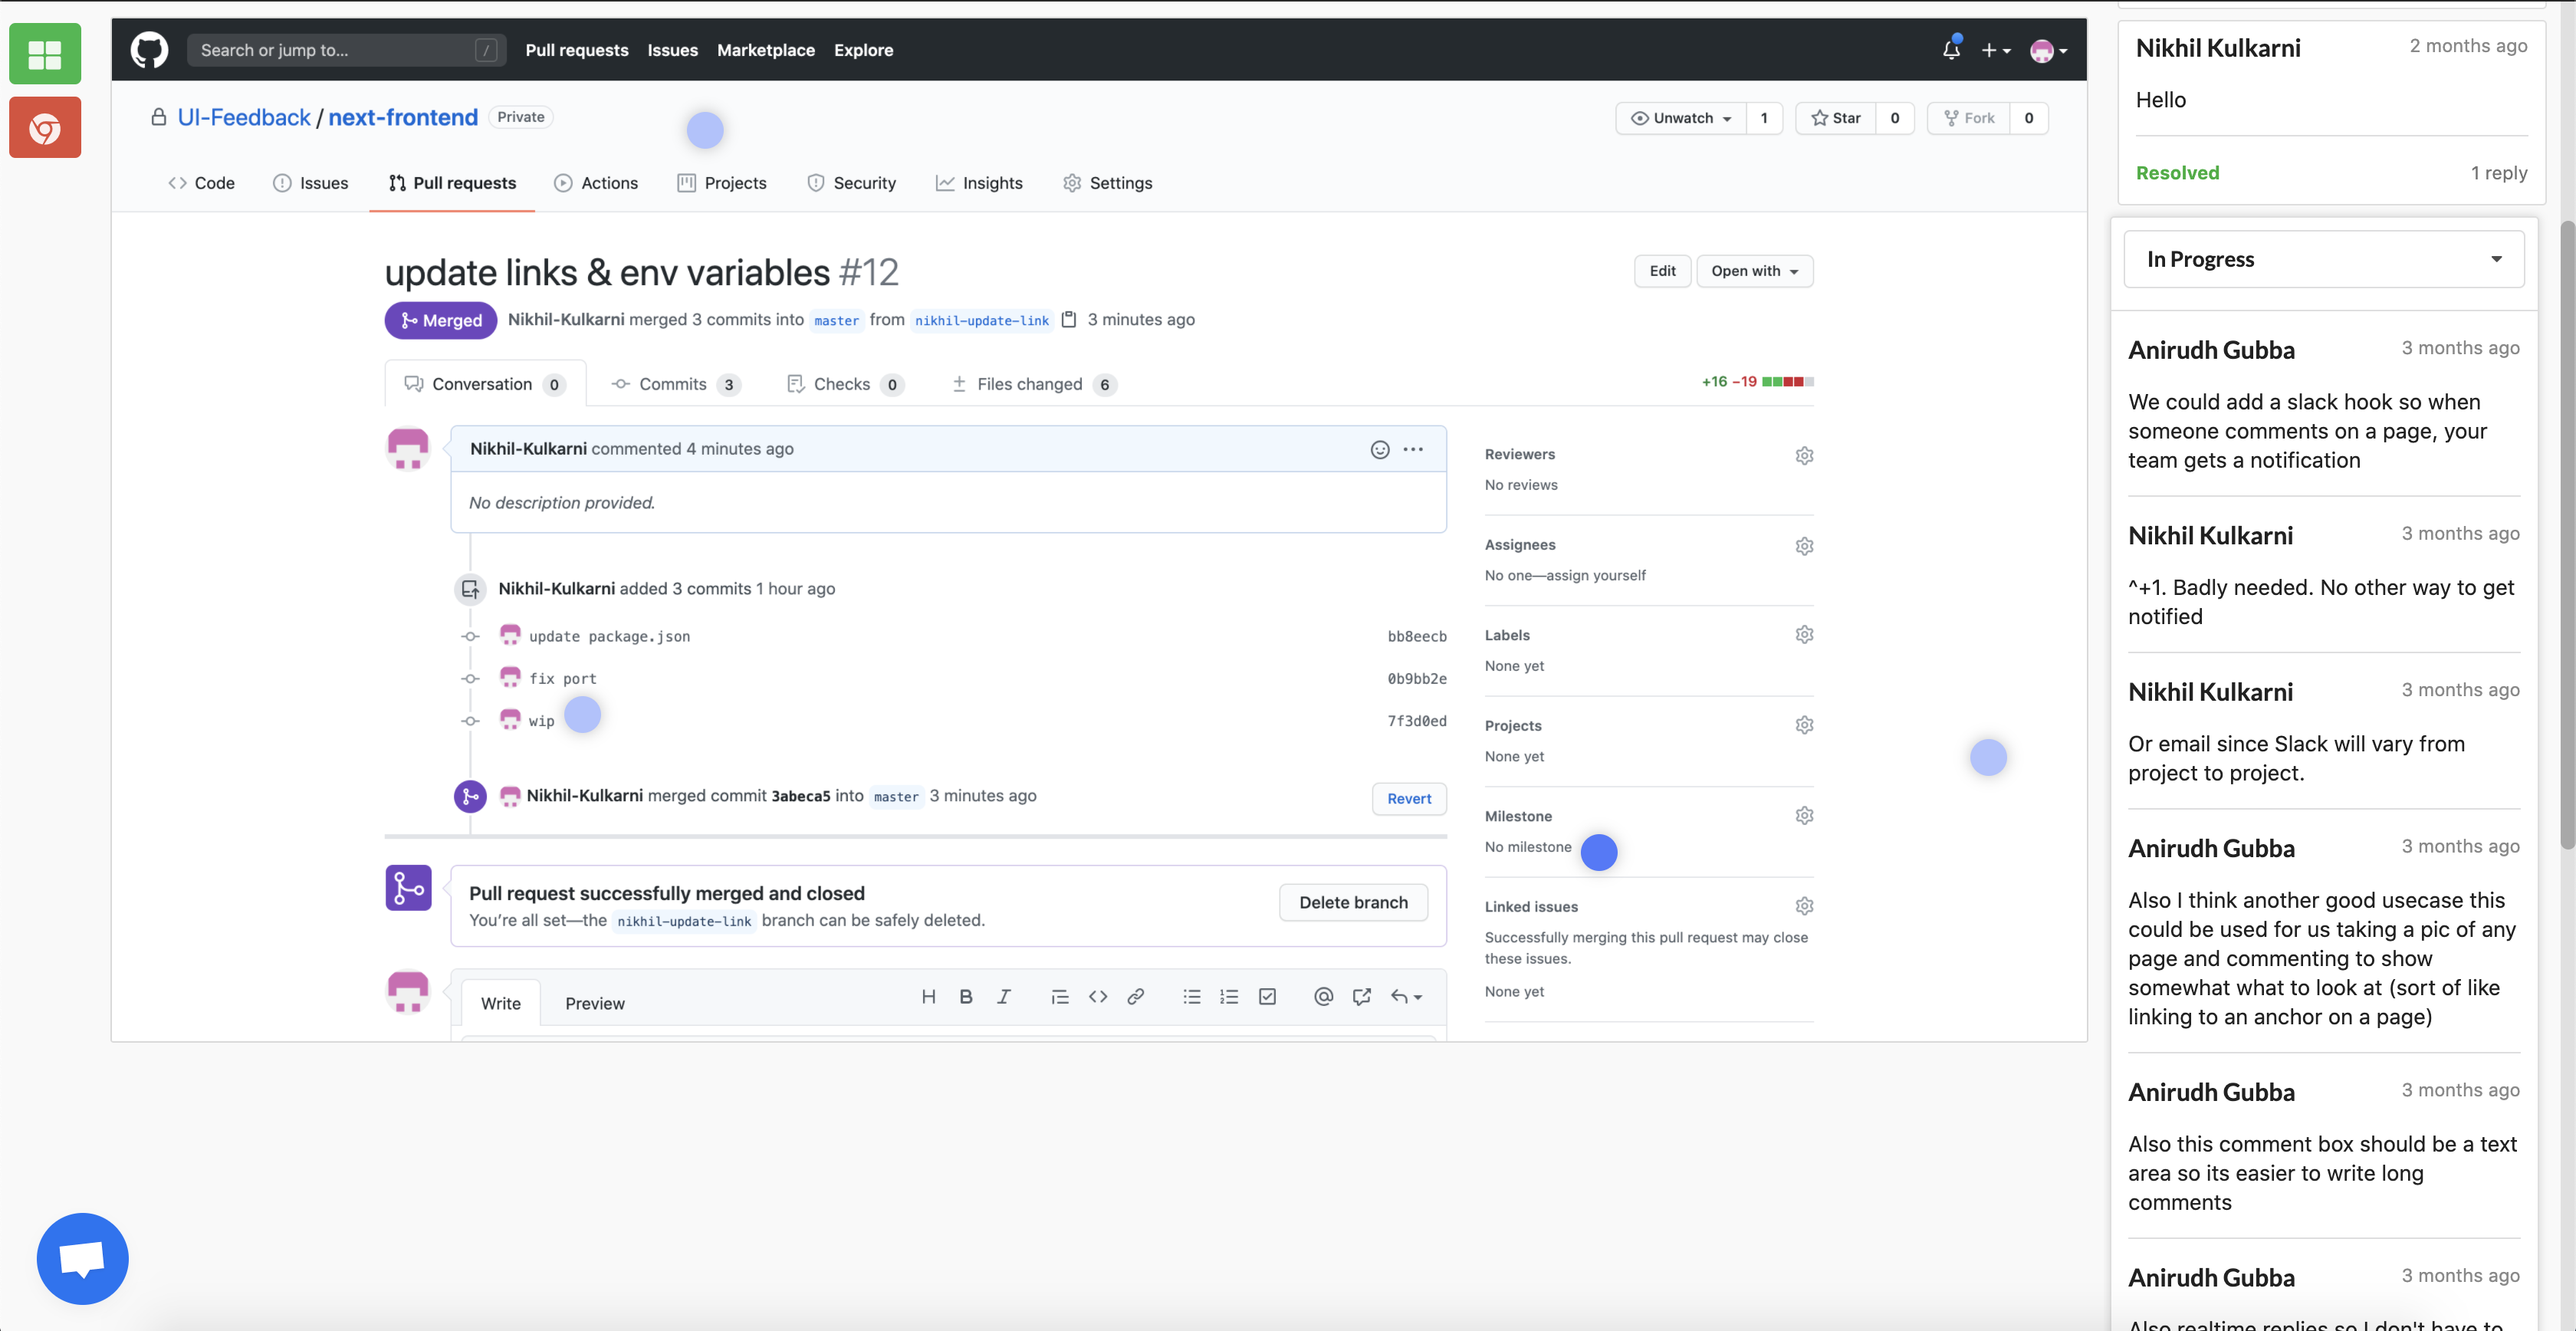Click the Delete branch button
The height and width of the screenshot is (1331, 2576).
click(x=1353, y=903)
